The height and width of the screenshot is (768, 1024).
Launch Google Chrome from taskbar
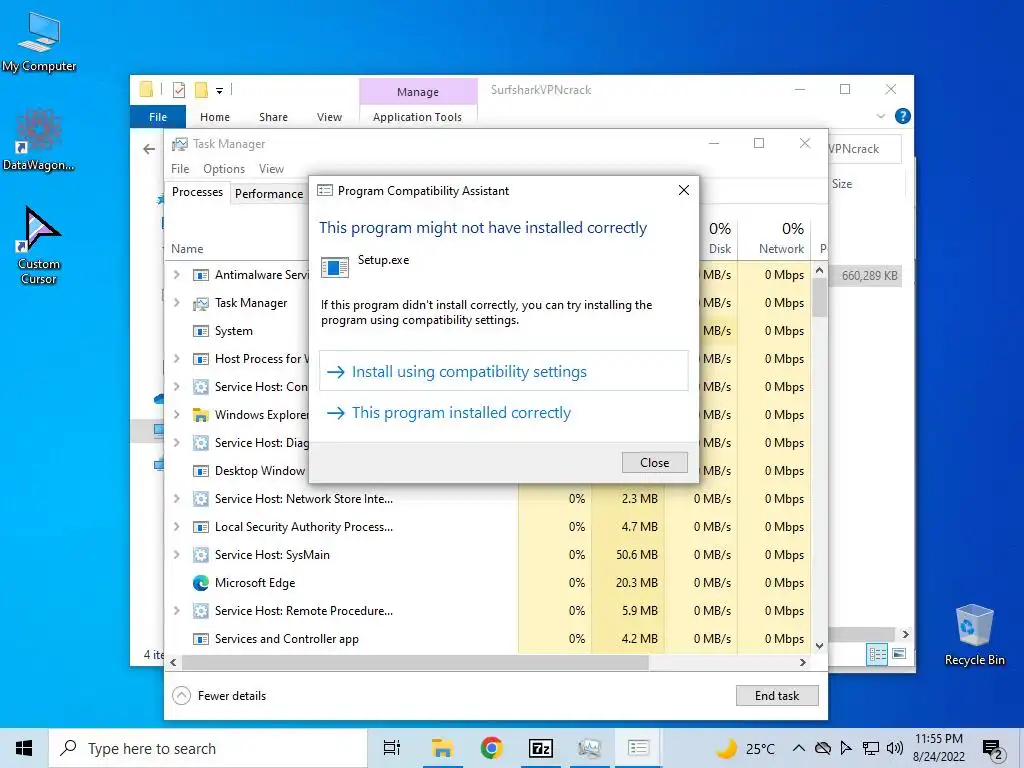[x=491, y=748]
